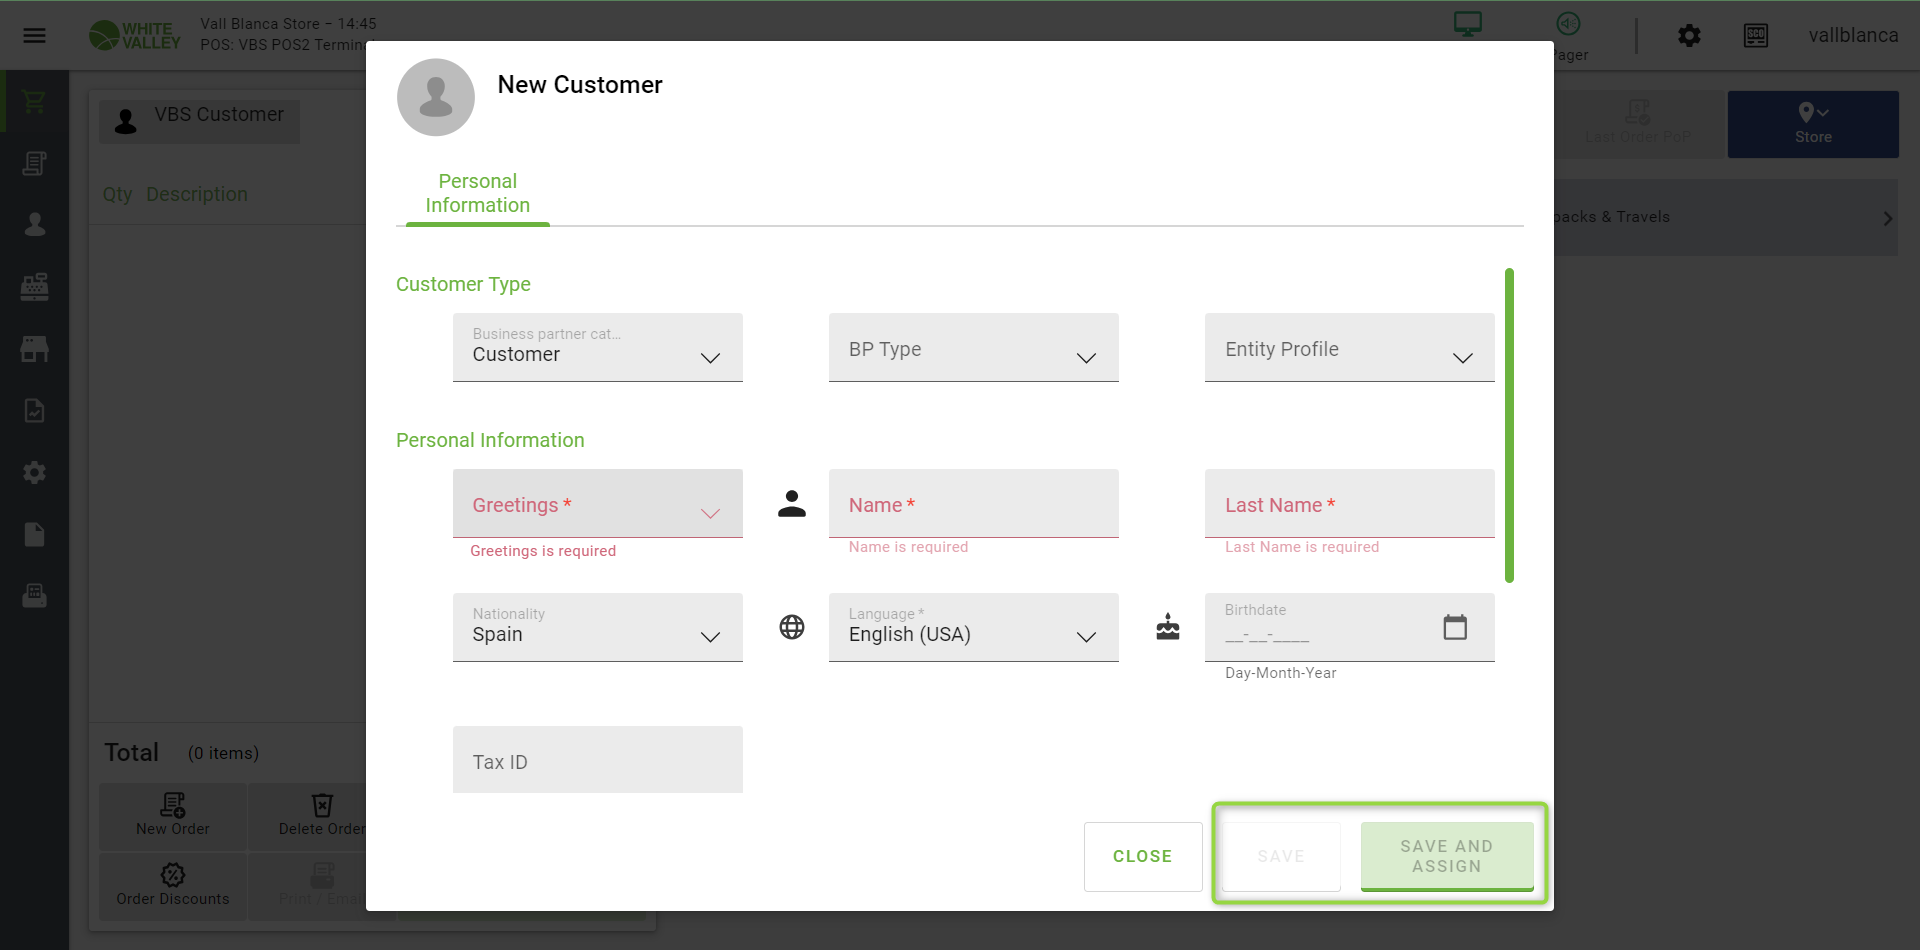Click the Order Discounts button

tap(173, 886)
